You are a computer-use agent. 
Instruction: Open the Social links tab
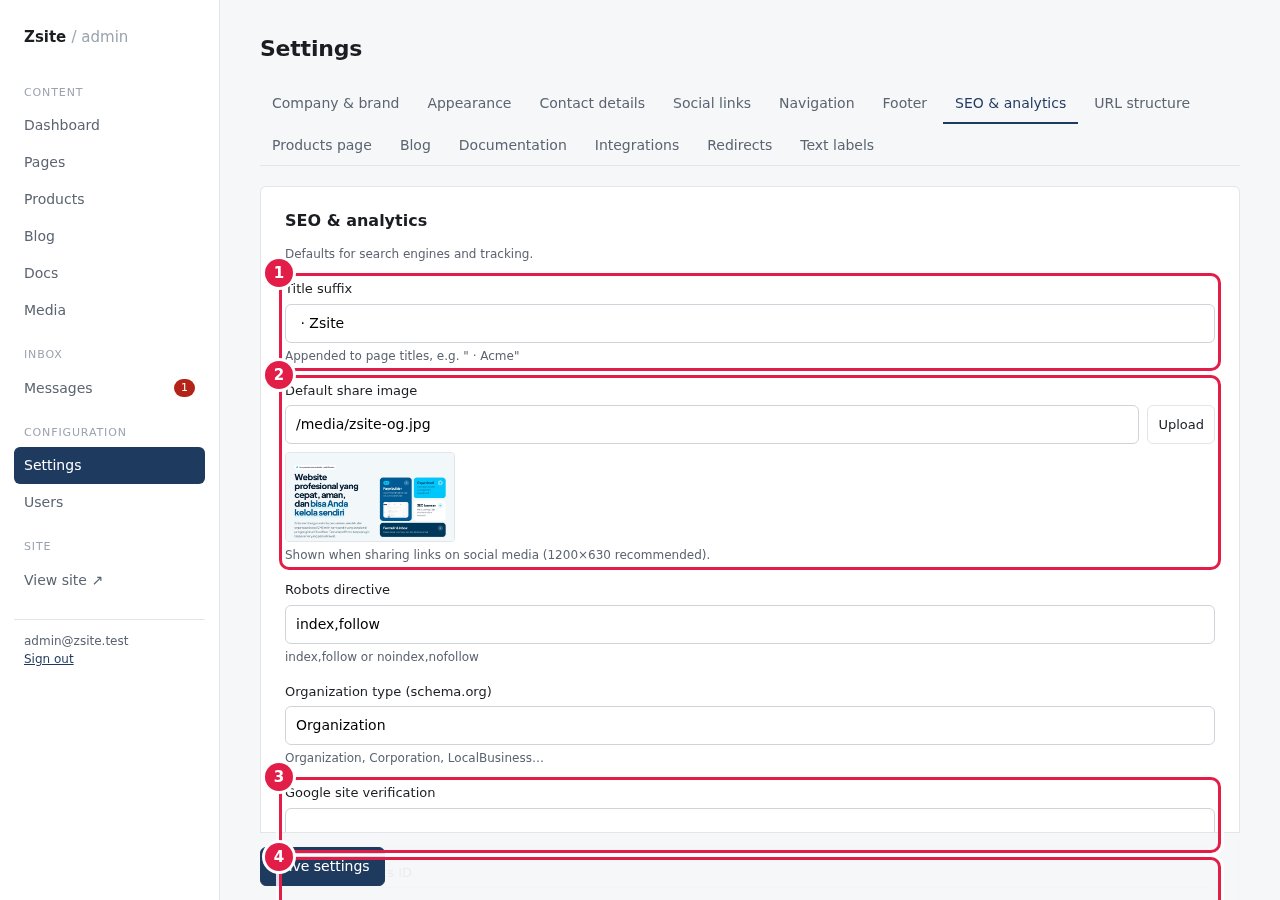[x=712, y=103]
